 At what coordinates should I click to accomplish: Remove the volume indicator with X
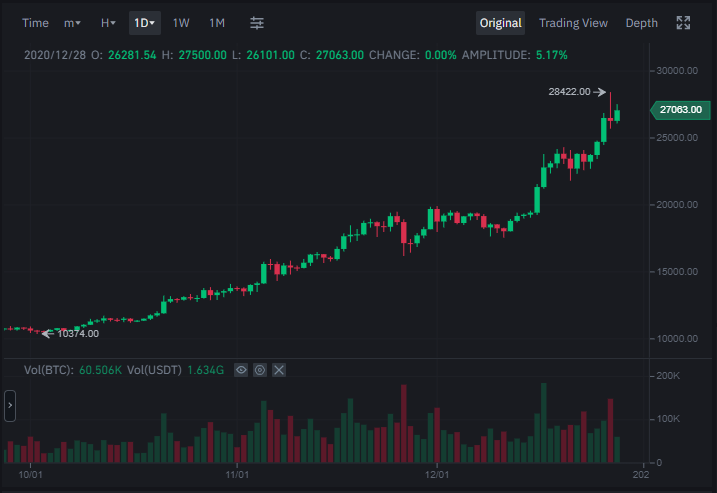coord(279,370)
